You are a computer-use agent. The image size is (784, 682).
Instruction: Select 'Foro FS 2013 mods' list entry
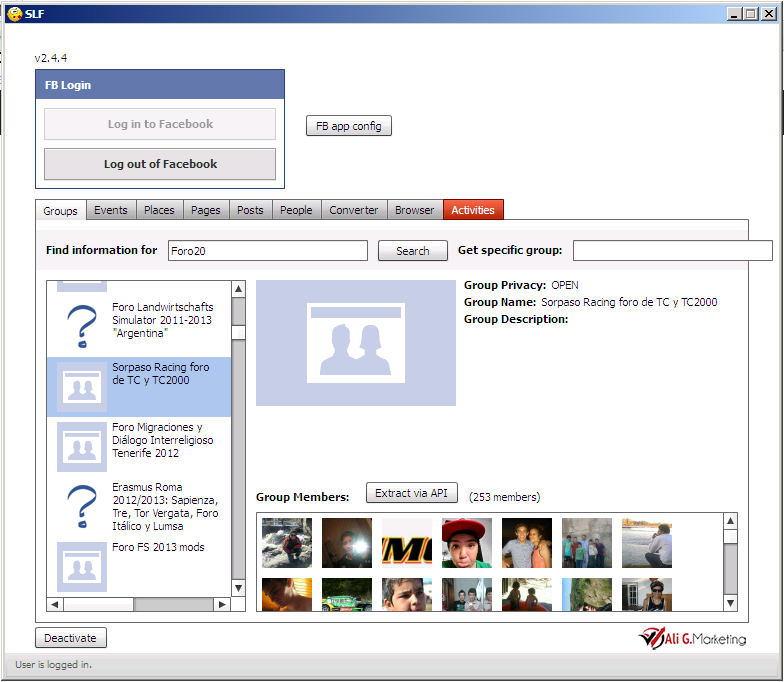pos(139,567)
